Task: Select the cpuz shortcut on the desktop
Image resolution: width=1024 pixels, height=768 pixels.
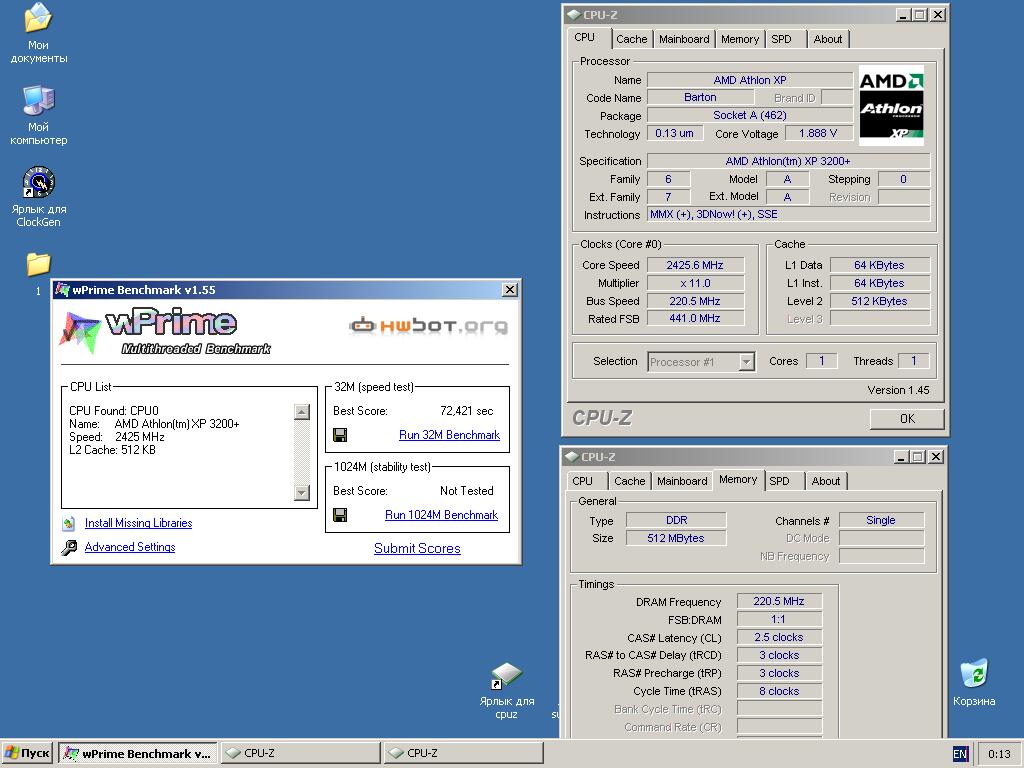Action: (x=506, y=691)
